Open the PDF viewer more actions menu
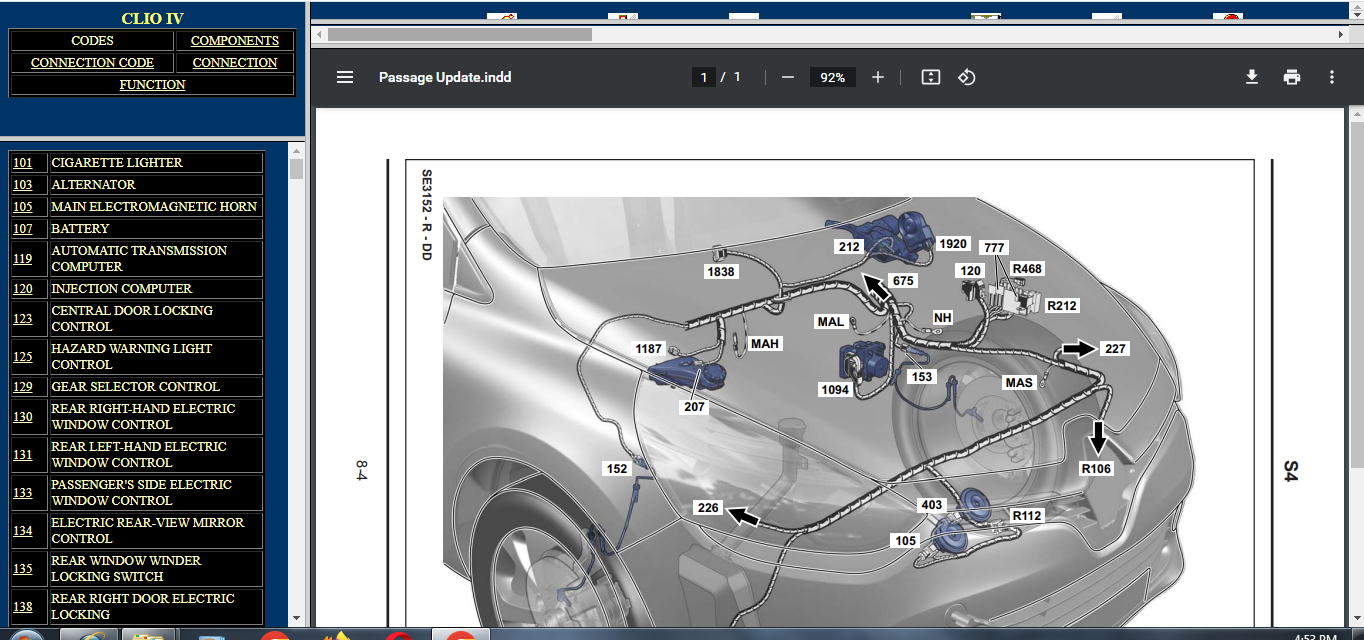This screenshot has width=1364, height=640. [x=1332, y=77]
